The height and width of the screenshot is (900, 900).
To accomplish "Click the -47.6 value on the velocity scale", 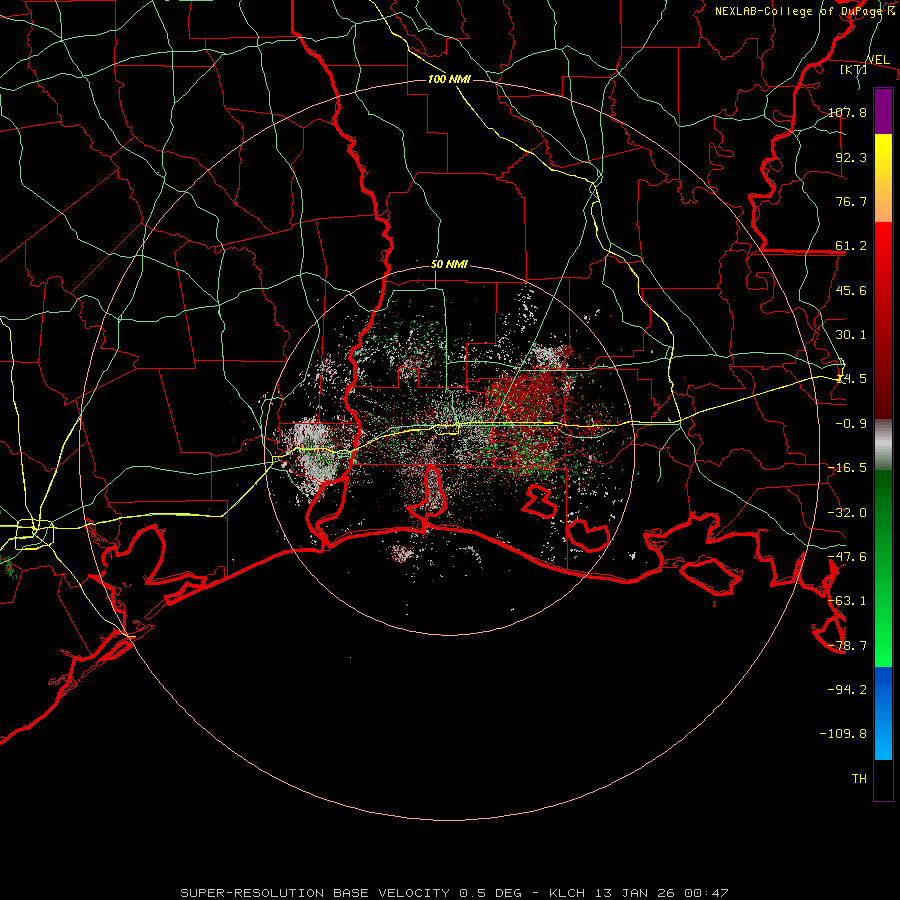I will click(x=847, y=557).
